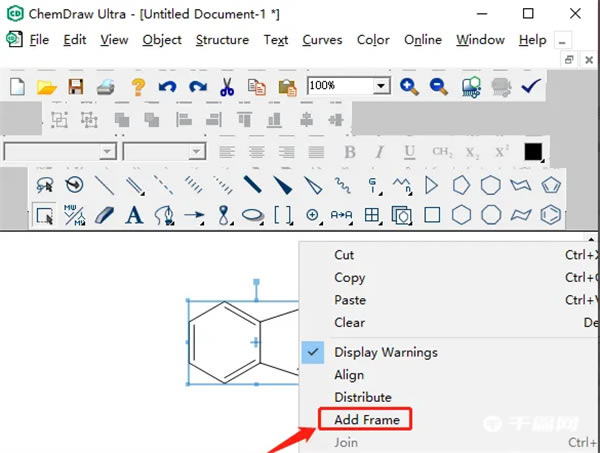Click the check structure checkmark icon
Screen dimensions: 600x453
(531, 86)
